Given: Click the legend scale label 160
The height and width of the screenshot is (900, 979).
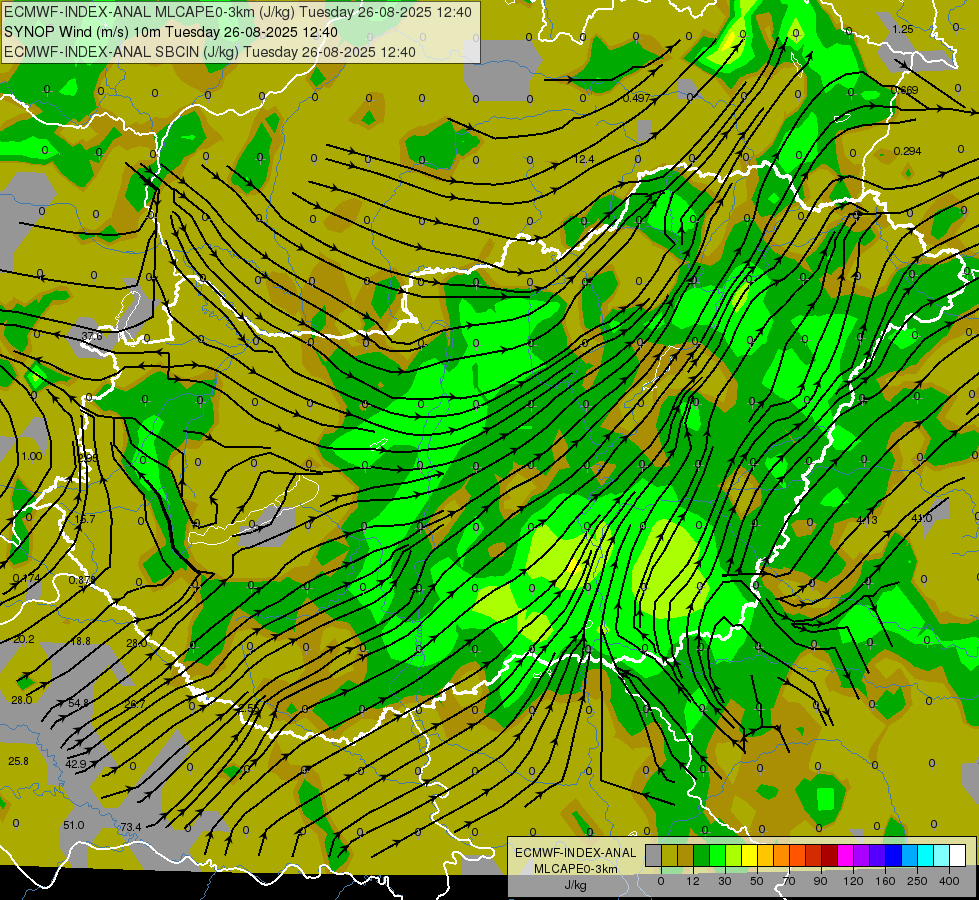Looking at the screenshot, I should click(x=885, y=881).
